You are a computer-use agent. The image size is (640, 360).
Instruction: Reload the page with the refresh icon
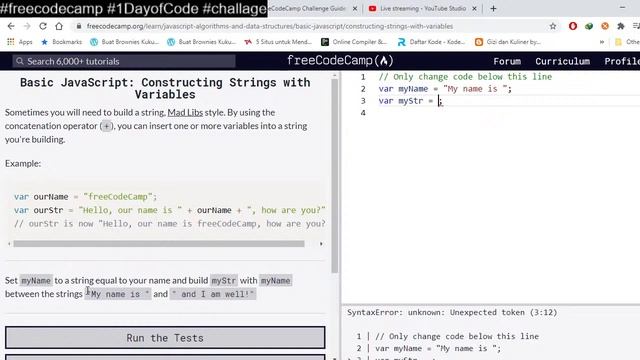(43, 26)
